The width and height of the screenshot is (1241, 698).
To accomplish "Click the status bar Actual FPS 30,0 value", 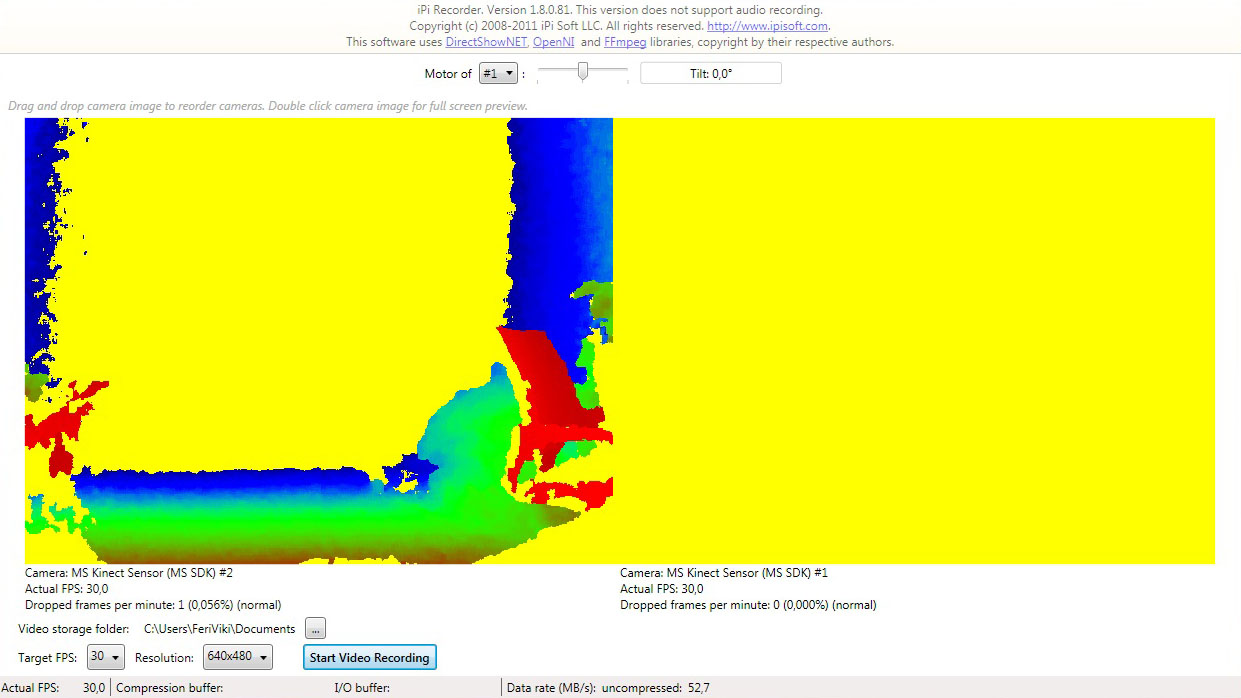I will coord(94,688).
